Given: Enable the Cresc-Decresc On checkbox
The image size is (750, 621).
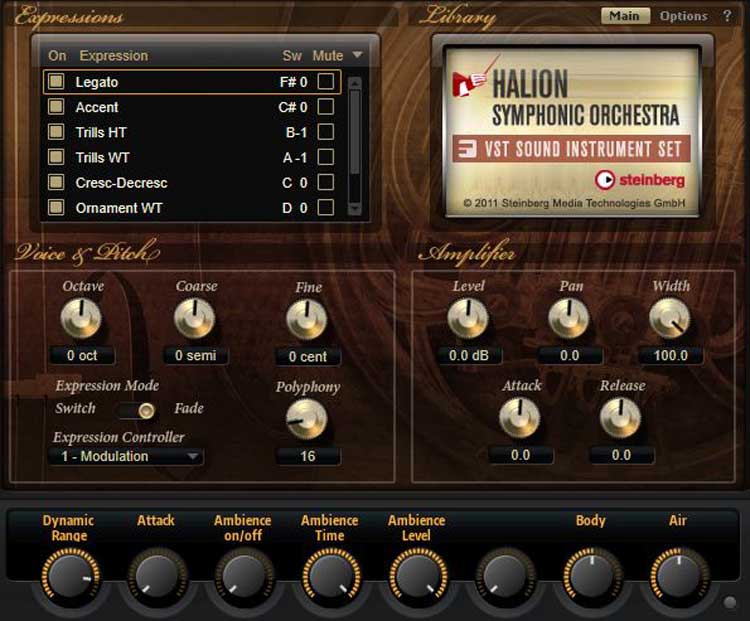Looking at the screenshot, I should pyautogui.click(x=56, y=182).
